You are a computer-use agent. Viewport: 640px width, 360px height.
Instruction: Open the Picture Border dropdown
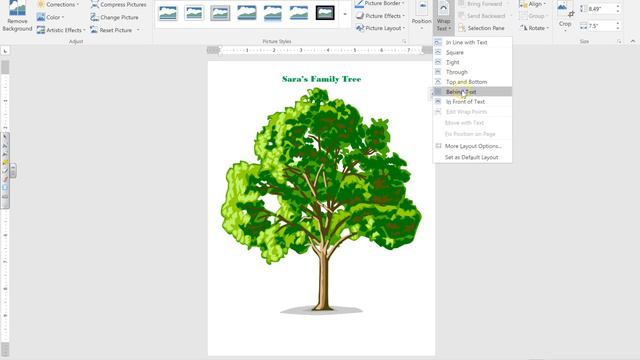point(380,4)
